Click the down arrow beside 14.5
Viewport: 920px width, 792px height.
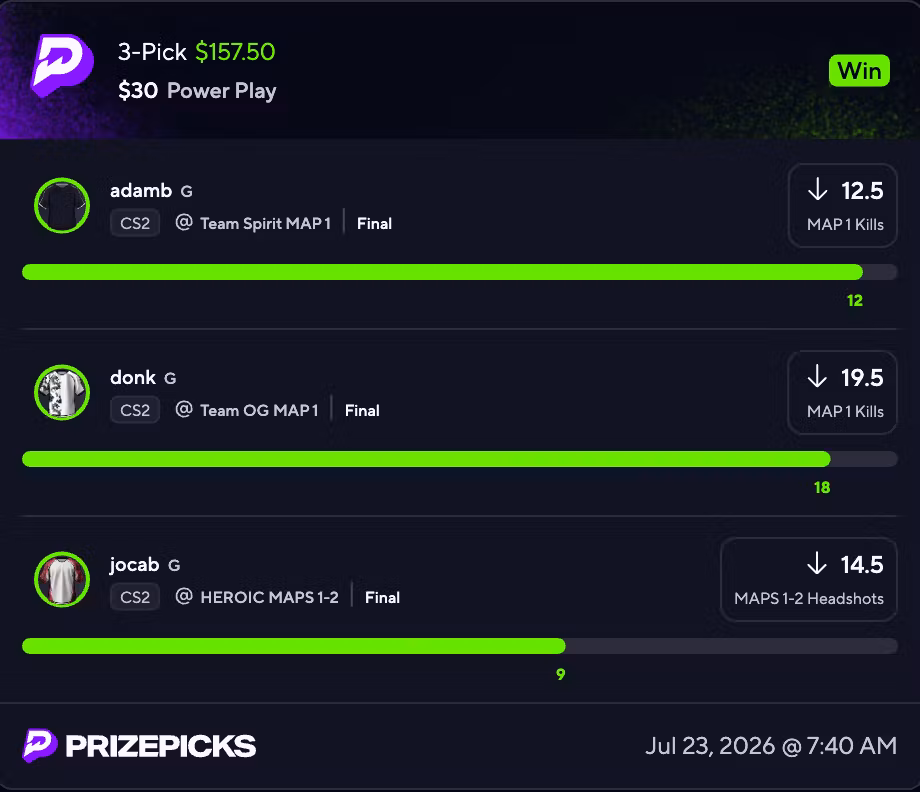click(x=817, y=564)
